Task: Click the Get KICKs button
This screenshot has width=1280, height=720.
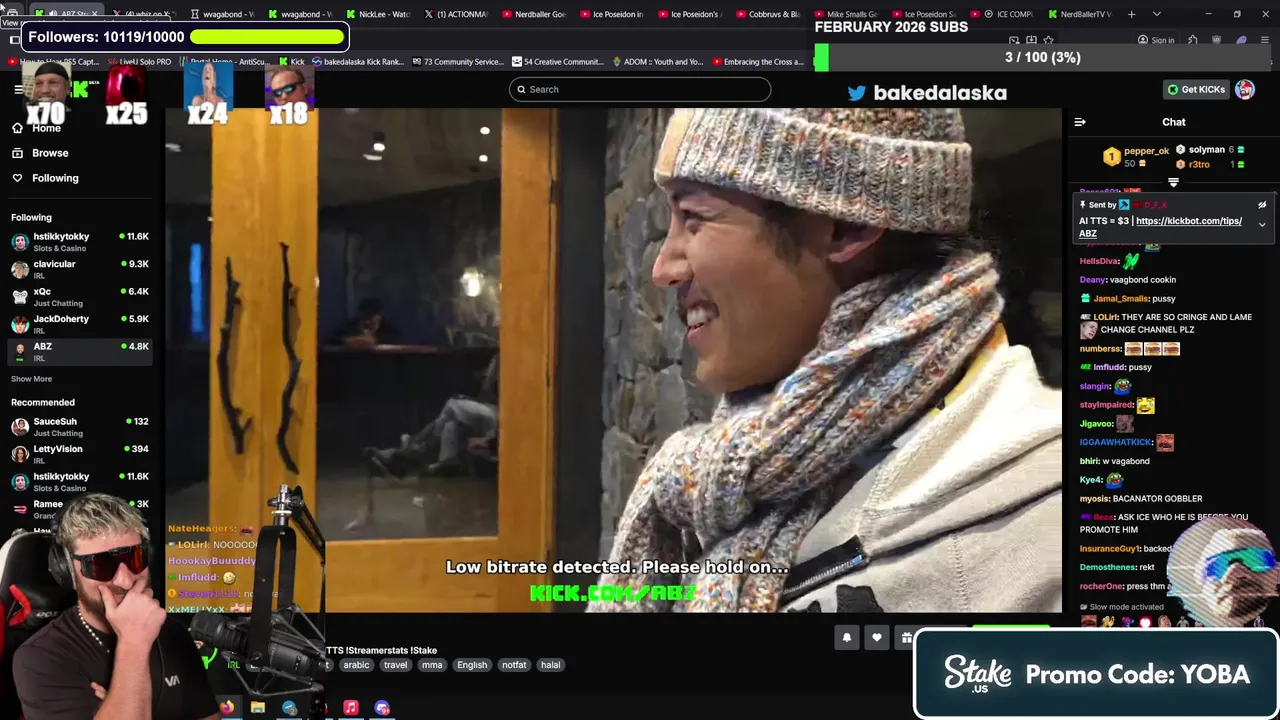Action: click(1196, 90)
